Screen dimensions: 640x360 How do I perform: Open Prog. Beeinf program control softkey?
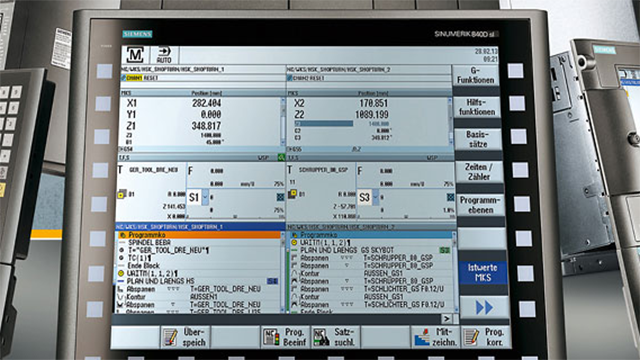point(285,337)
